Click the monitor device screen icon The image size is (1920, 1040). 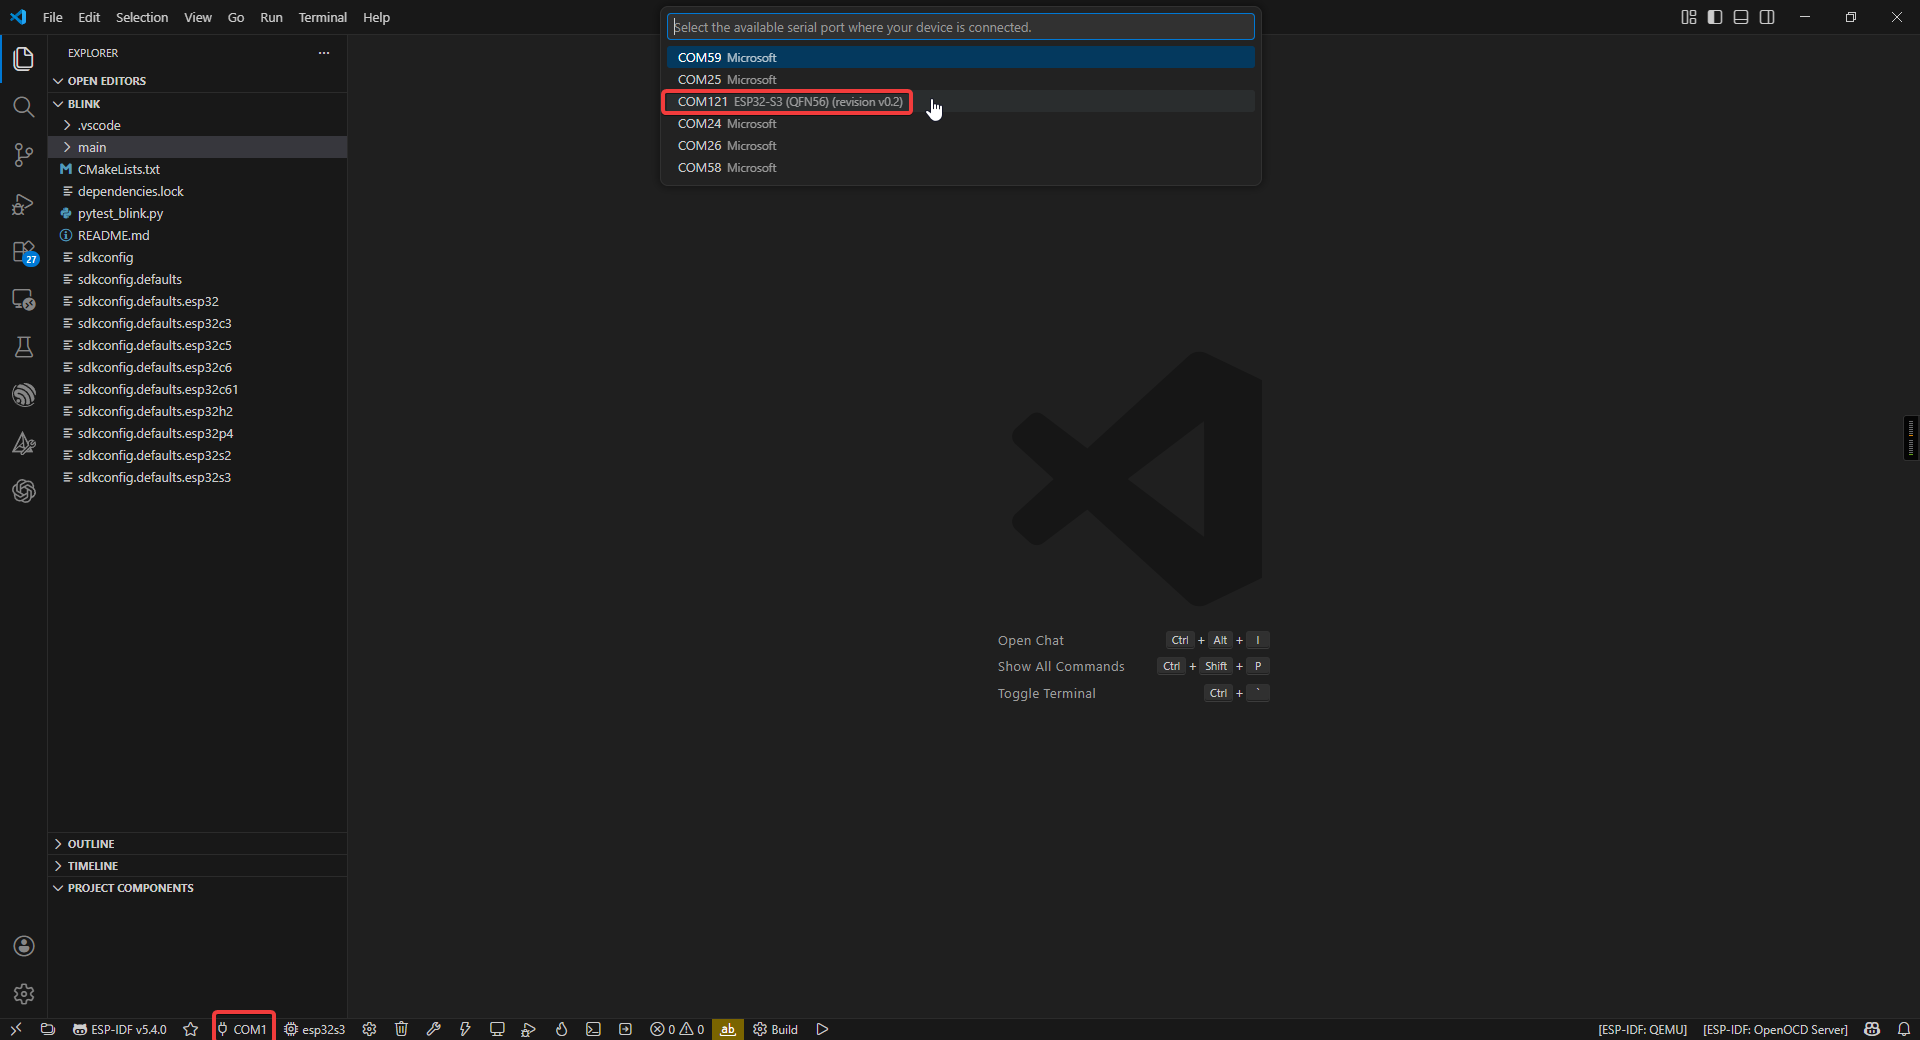point(497,1029)
